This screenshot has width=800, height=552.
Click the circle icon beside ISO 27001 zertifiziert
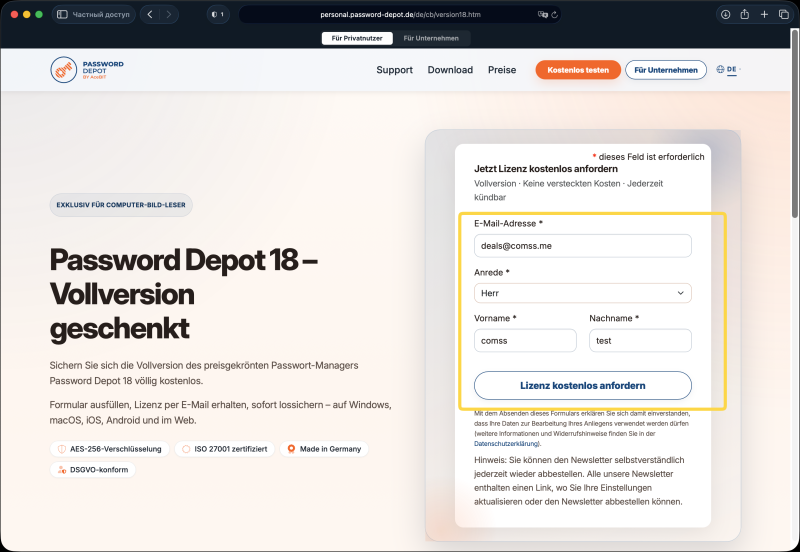click(186, 449)
